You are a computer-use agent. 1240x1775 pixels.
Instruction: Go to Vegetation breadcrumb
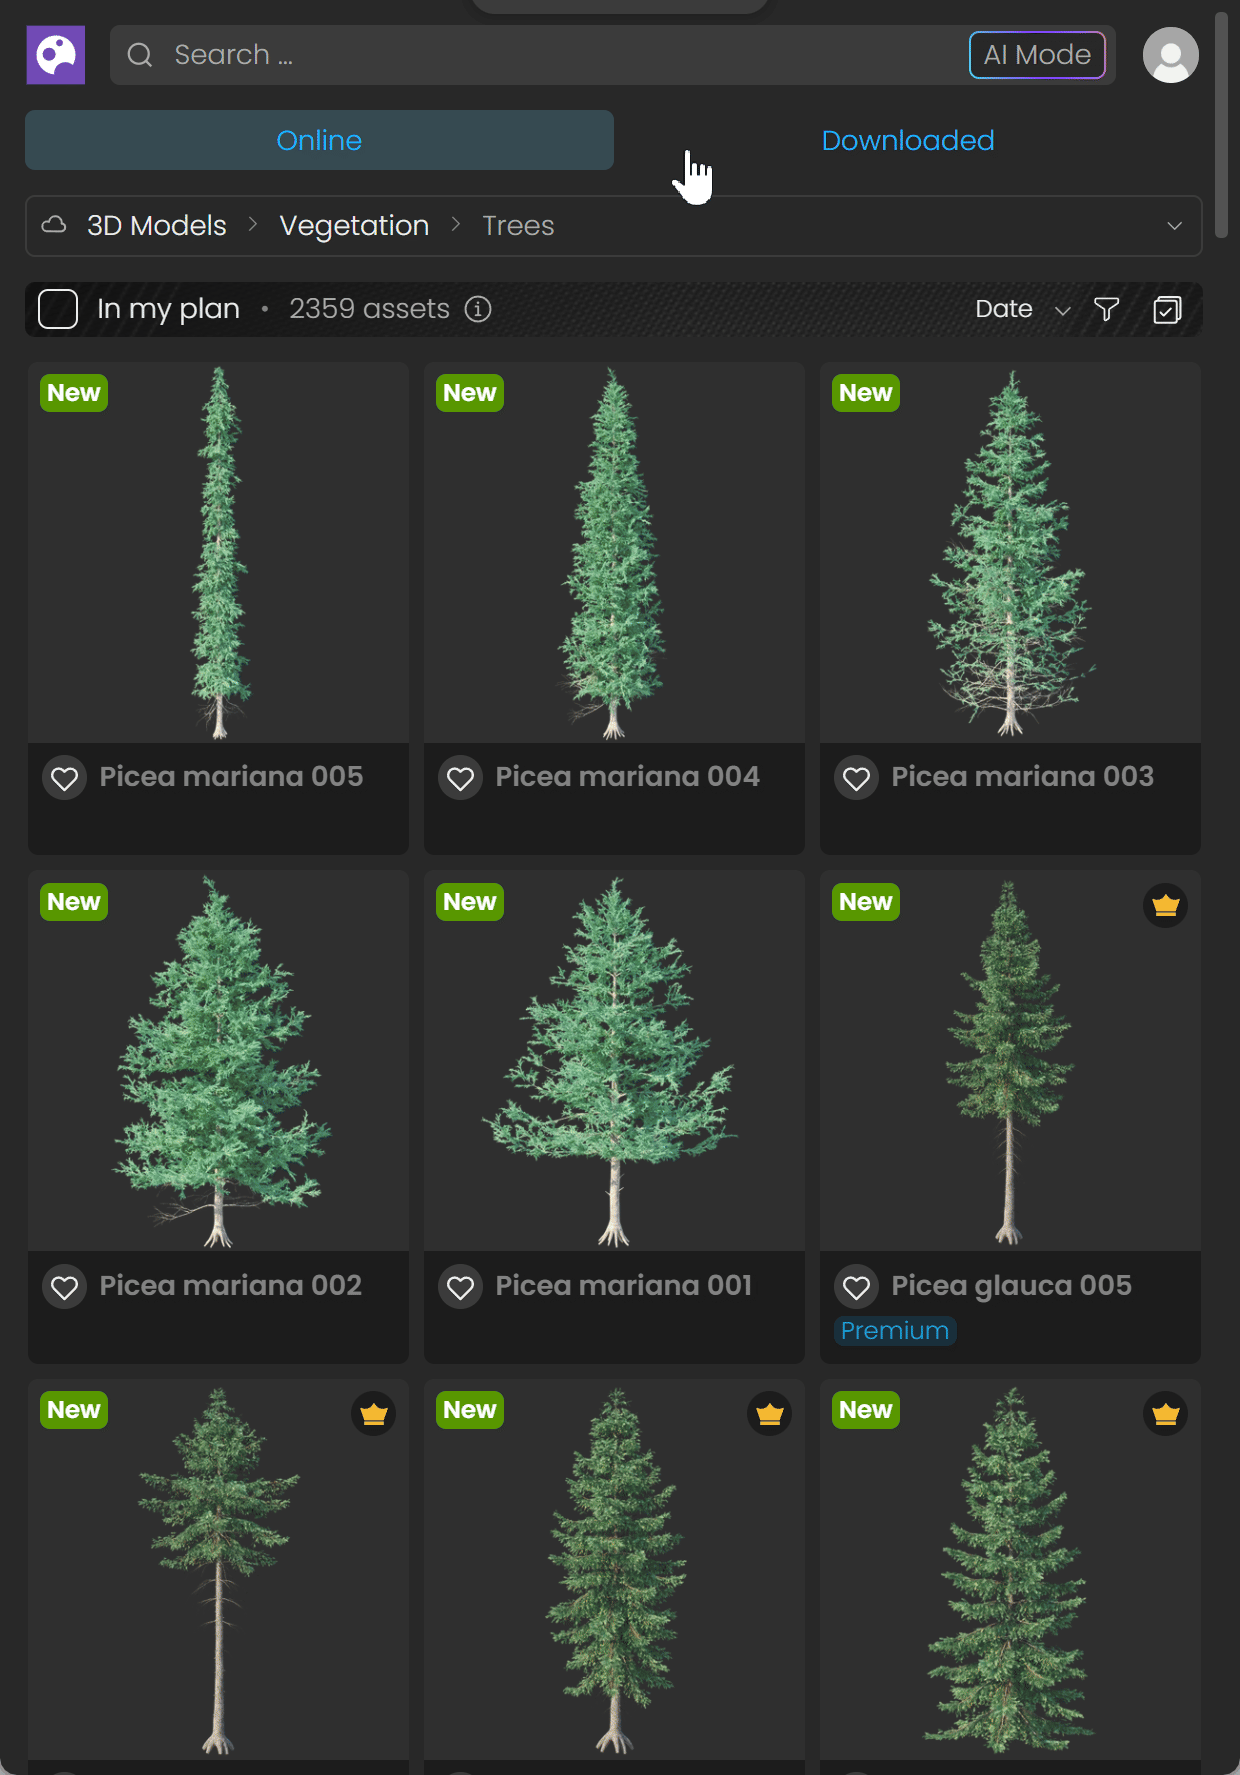point(354,226)
